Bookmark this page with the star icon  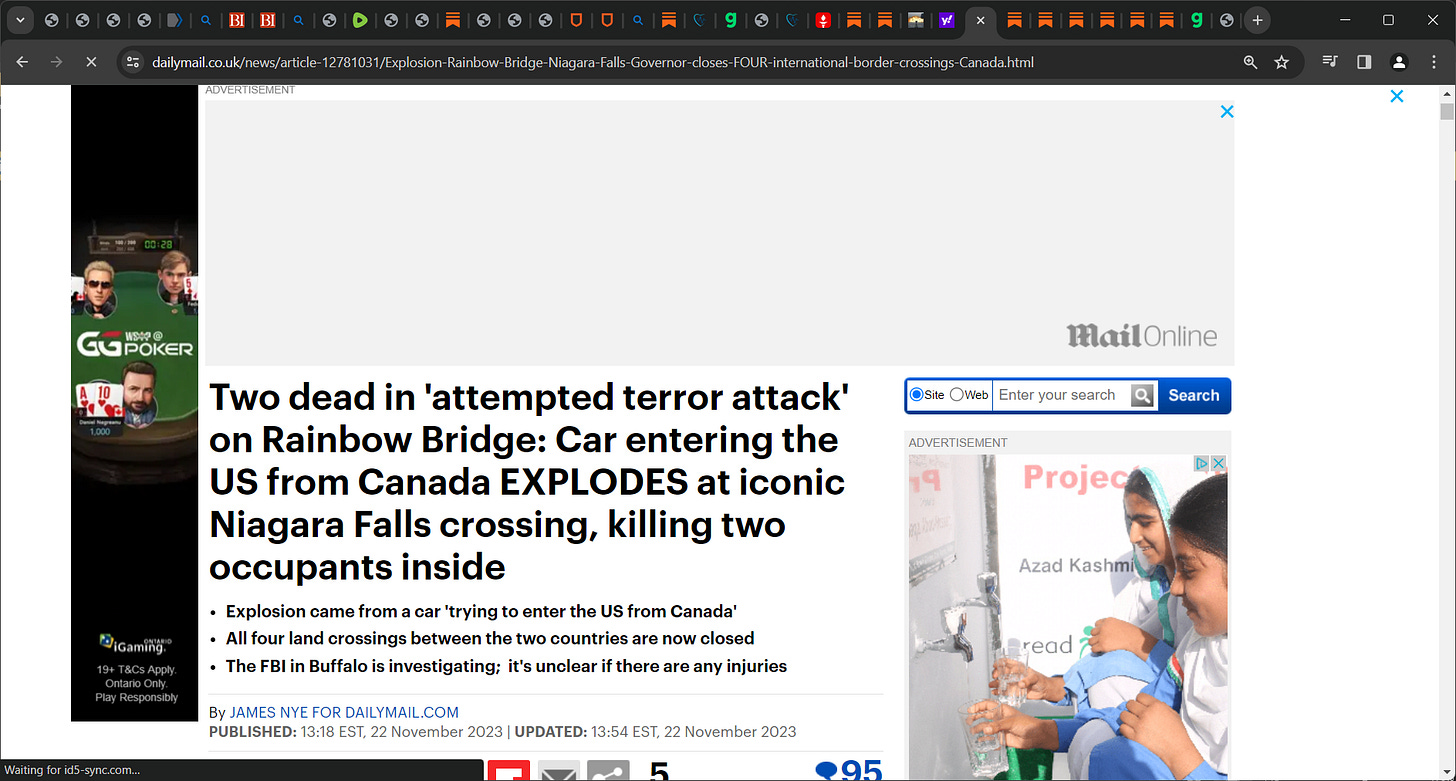pos(1282,62)
